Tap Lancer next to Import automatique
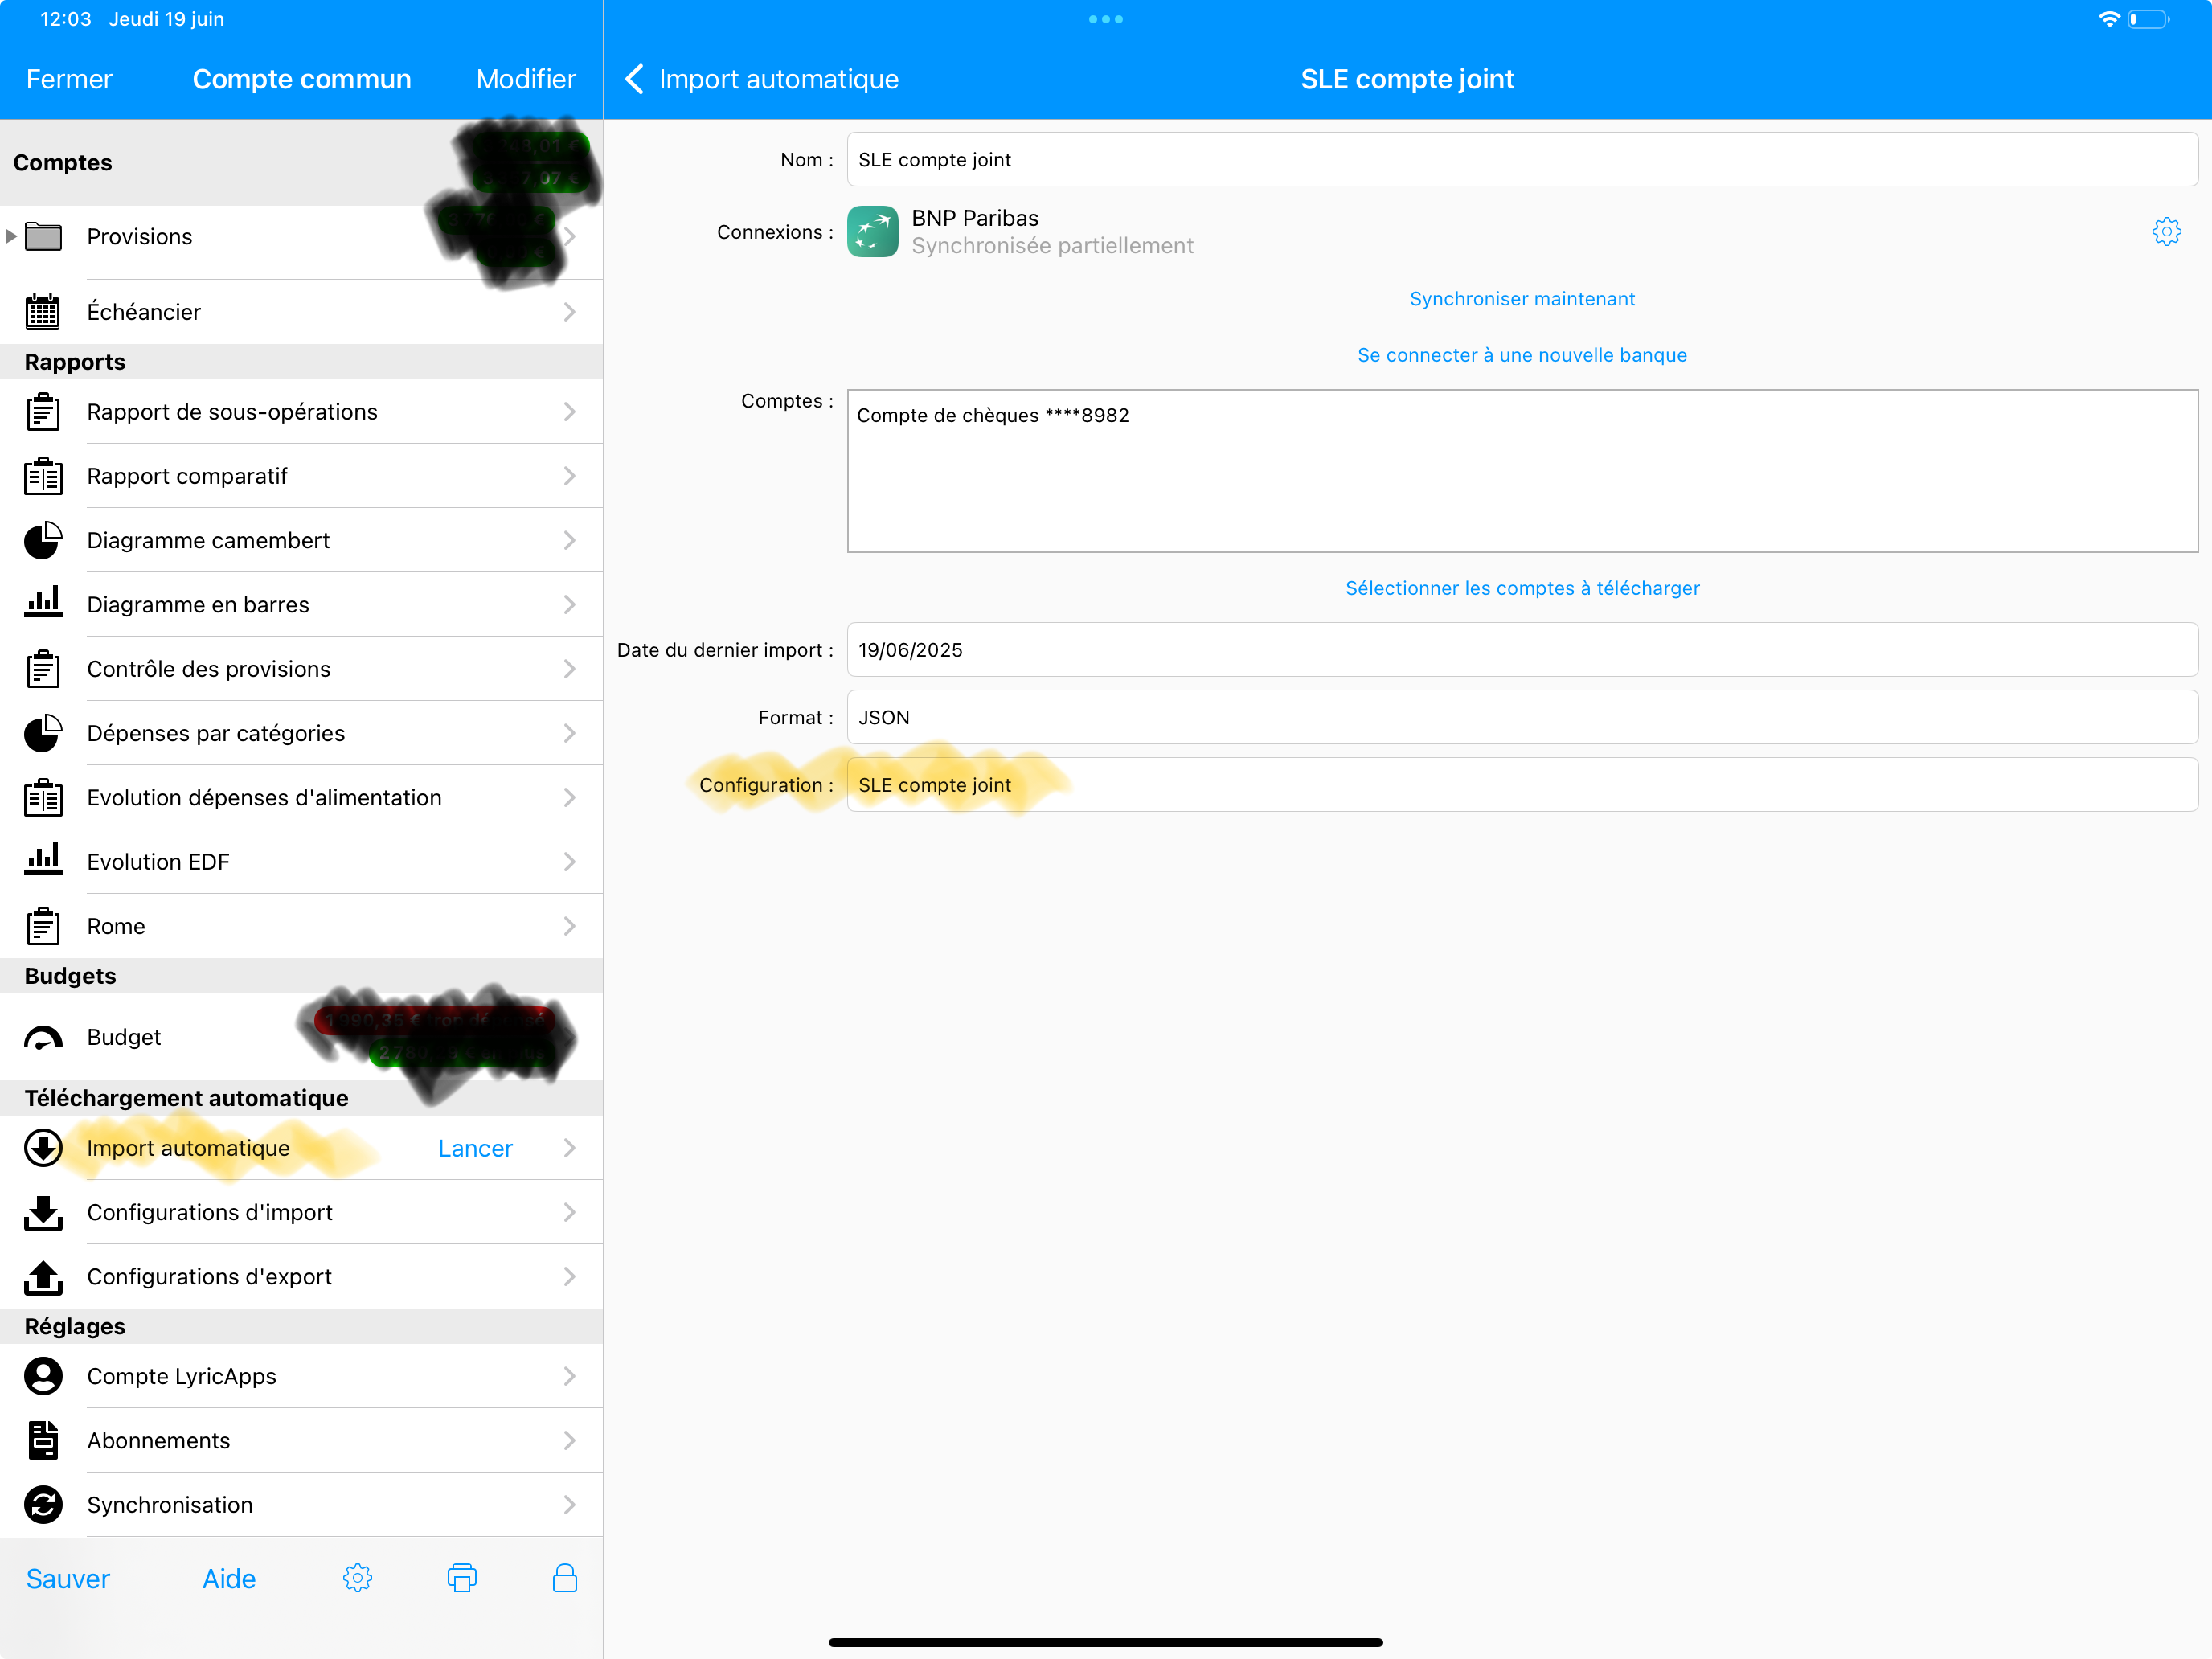Viewport: 2212px width, 1659px height. pyautogui.click(x=475, y=1148)
